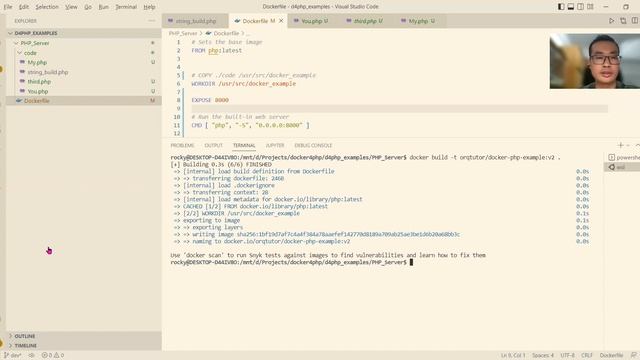The width and height of the screenshot is (640, 360).
Task: Change file encoding UTF-8
Action: (x=568, y=355)
